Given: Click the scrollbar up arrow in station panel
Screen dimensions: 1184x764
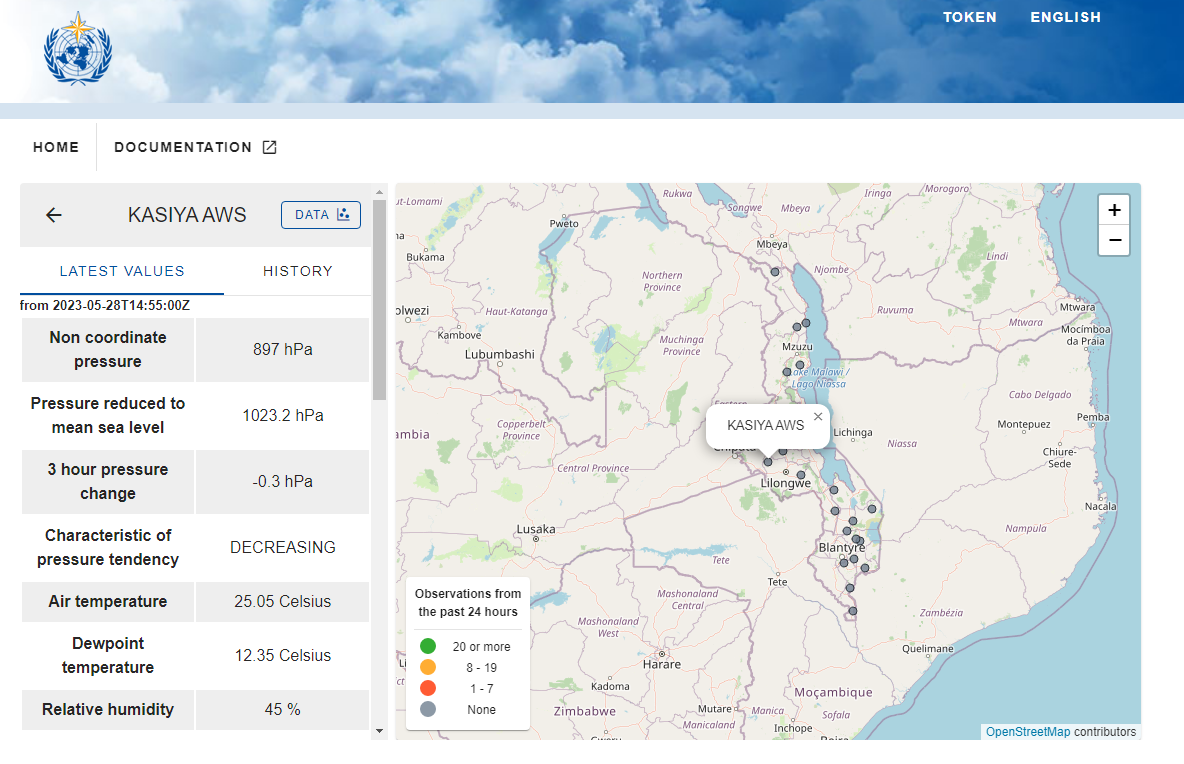Looking at the screenshot, I should click(x=379, y=192).
